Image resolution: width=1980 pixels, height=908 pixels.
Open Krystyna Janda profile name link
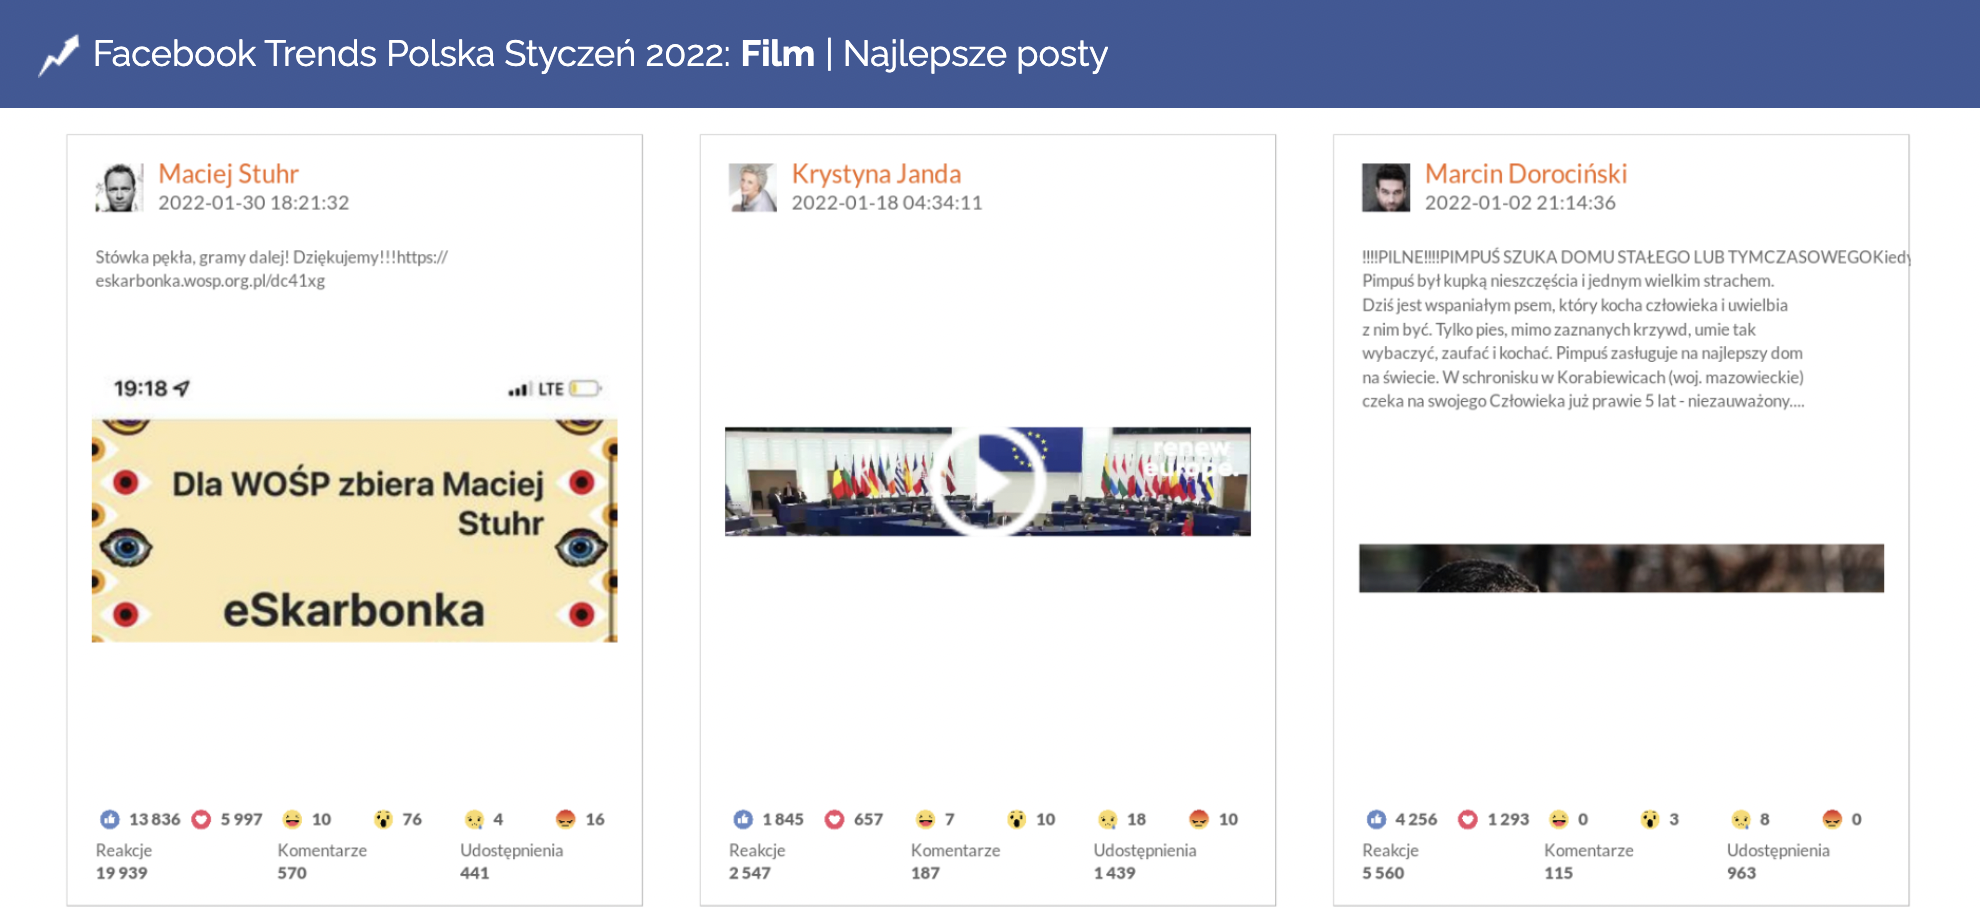(876, 174)
